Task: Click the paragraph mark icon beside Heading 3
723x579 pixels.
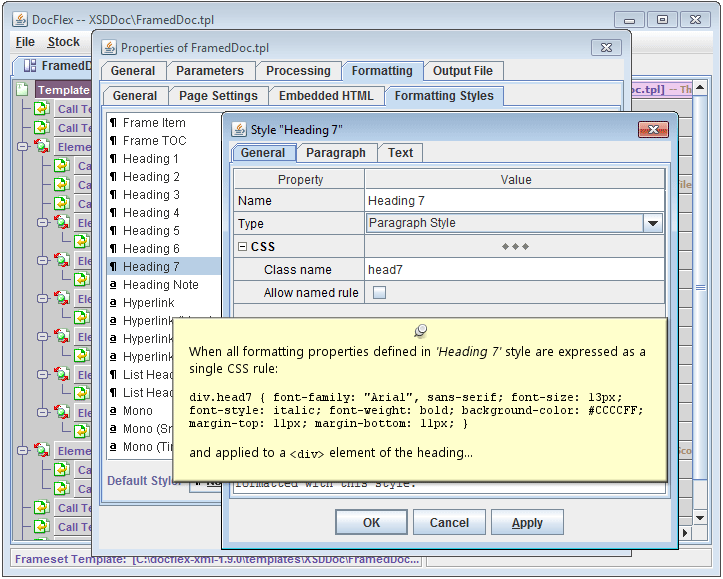Action: coord(113,195)
